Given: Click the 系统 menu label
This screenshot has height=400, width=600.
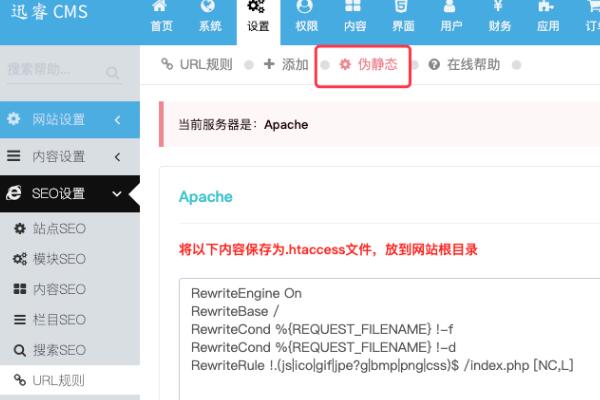Looking at the screenshot, I should click(x=210, y=26).
